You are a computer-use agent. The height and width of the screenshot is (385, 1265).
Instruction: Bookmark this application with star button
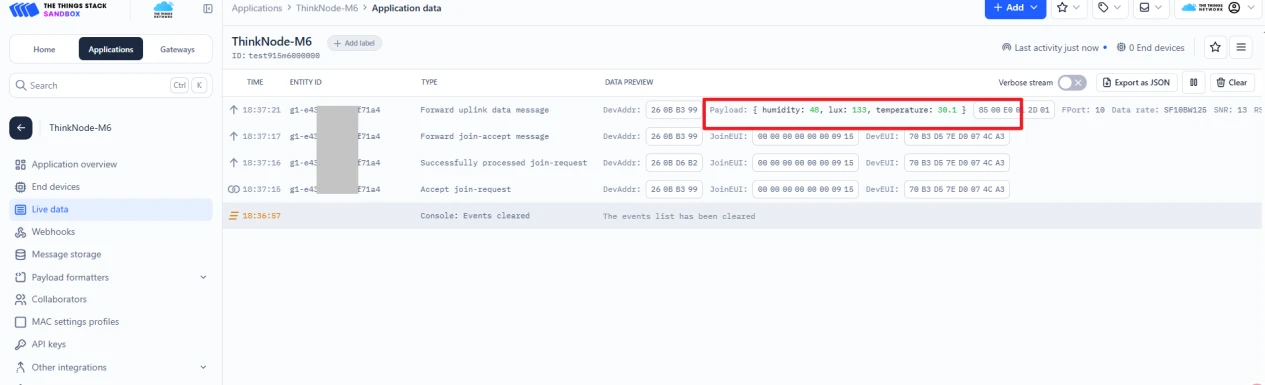tap(1214, 47)
